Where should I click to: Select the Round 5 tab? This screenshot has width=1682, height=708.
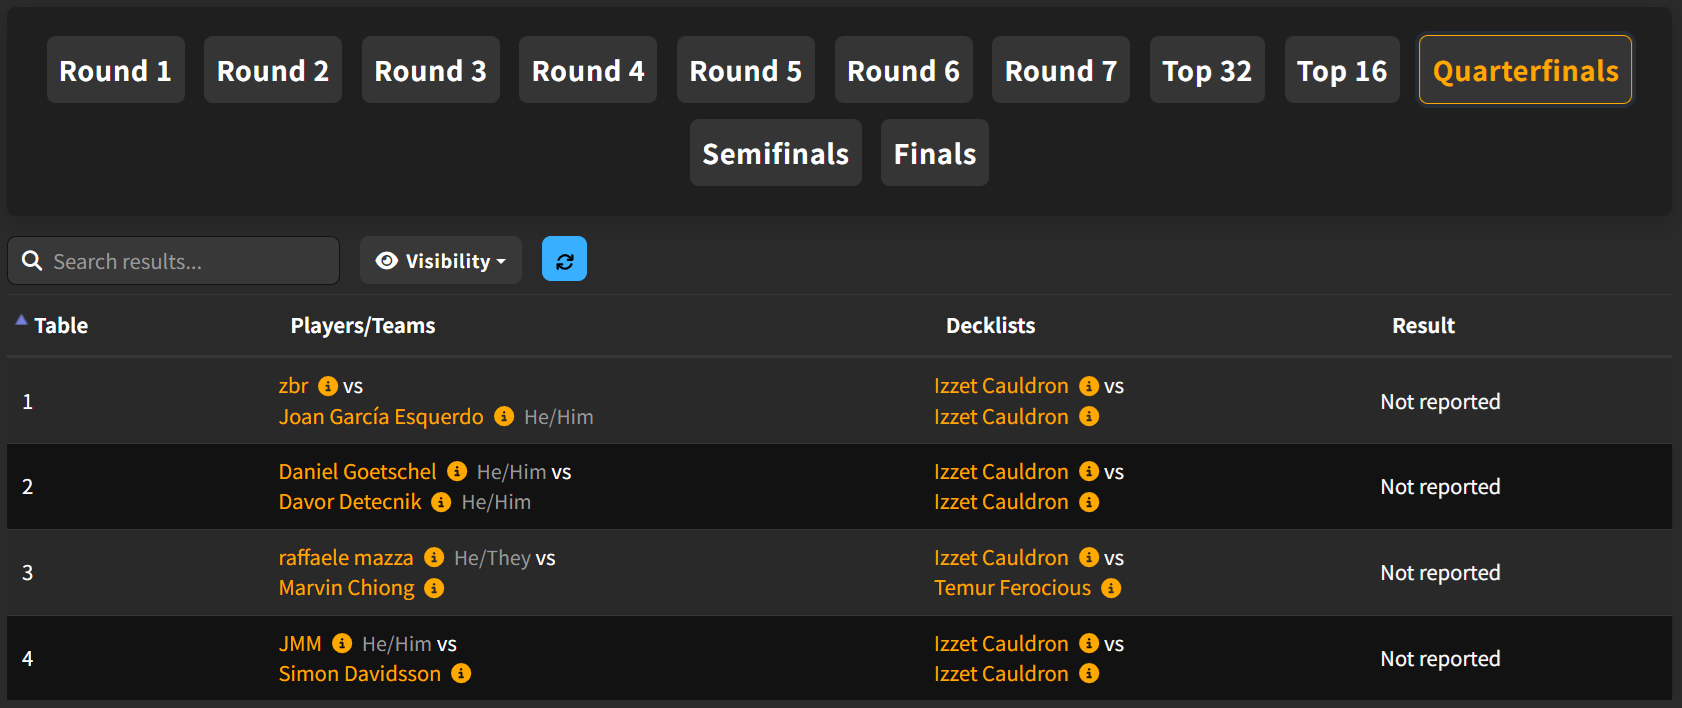pos(745,71)
